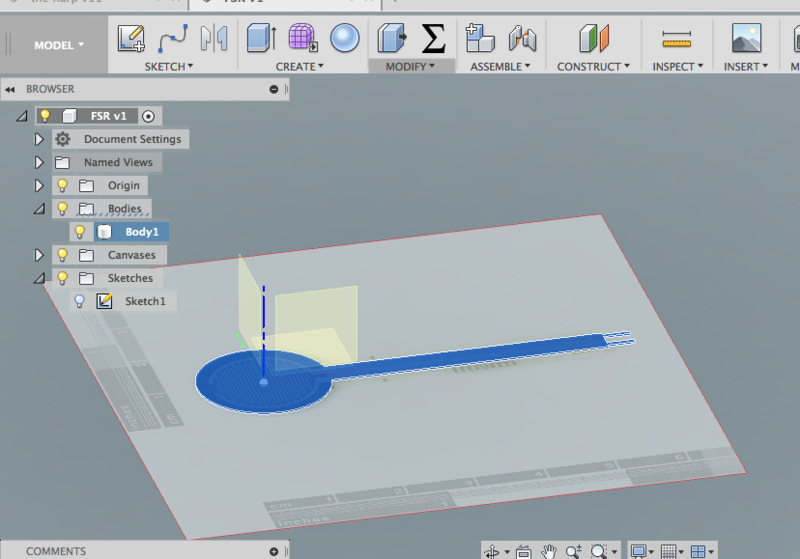The width and height of the screenshot is (800, 559).
Task: Click the Create Sketch icon
Action: 131,38
